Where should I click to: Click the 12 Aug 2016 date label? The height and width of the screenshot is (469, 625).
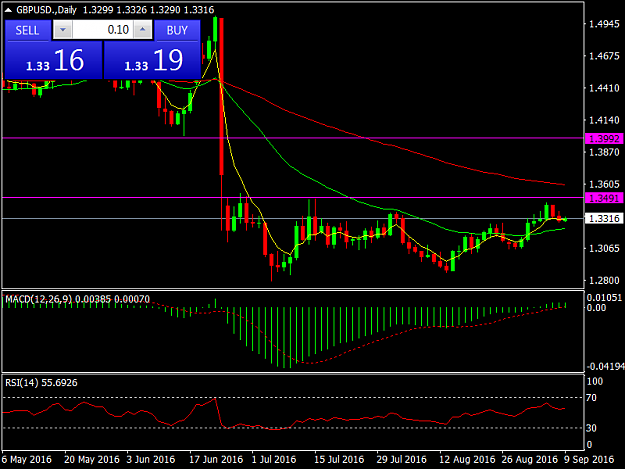[x=467, y=459]
